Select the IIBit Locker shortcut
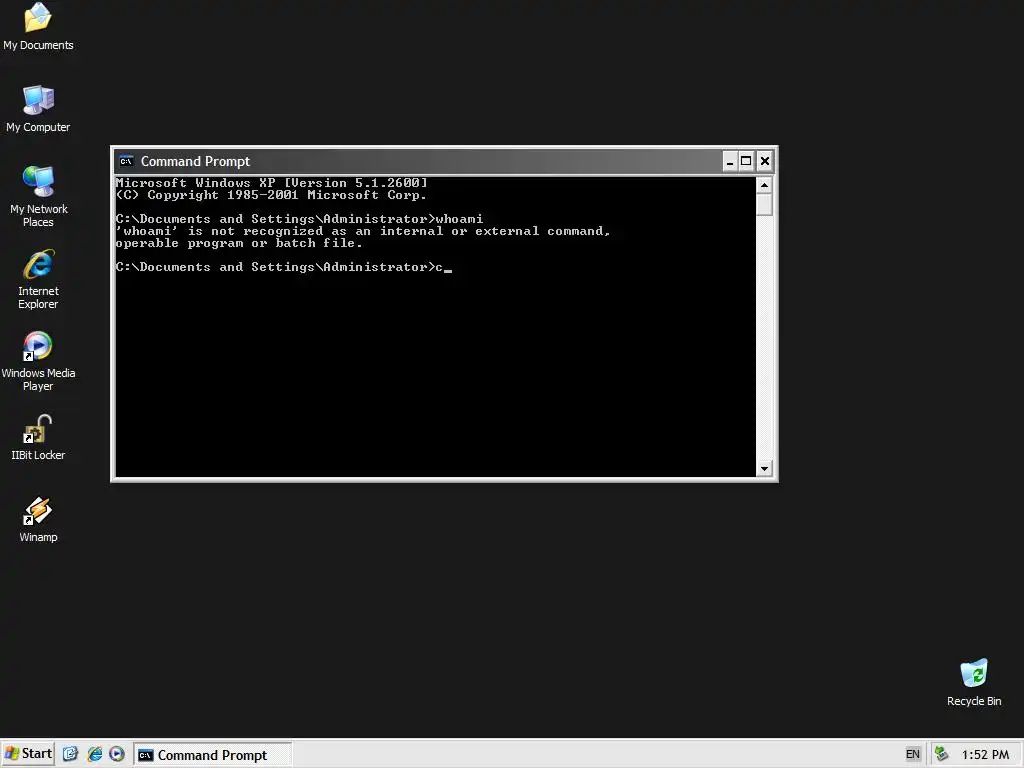Image resolution: width=1024 pixels, height=768 pixels. (38, 438)
